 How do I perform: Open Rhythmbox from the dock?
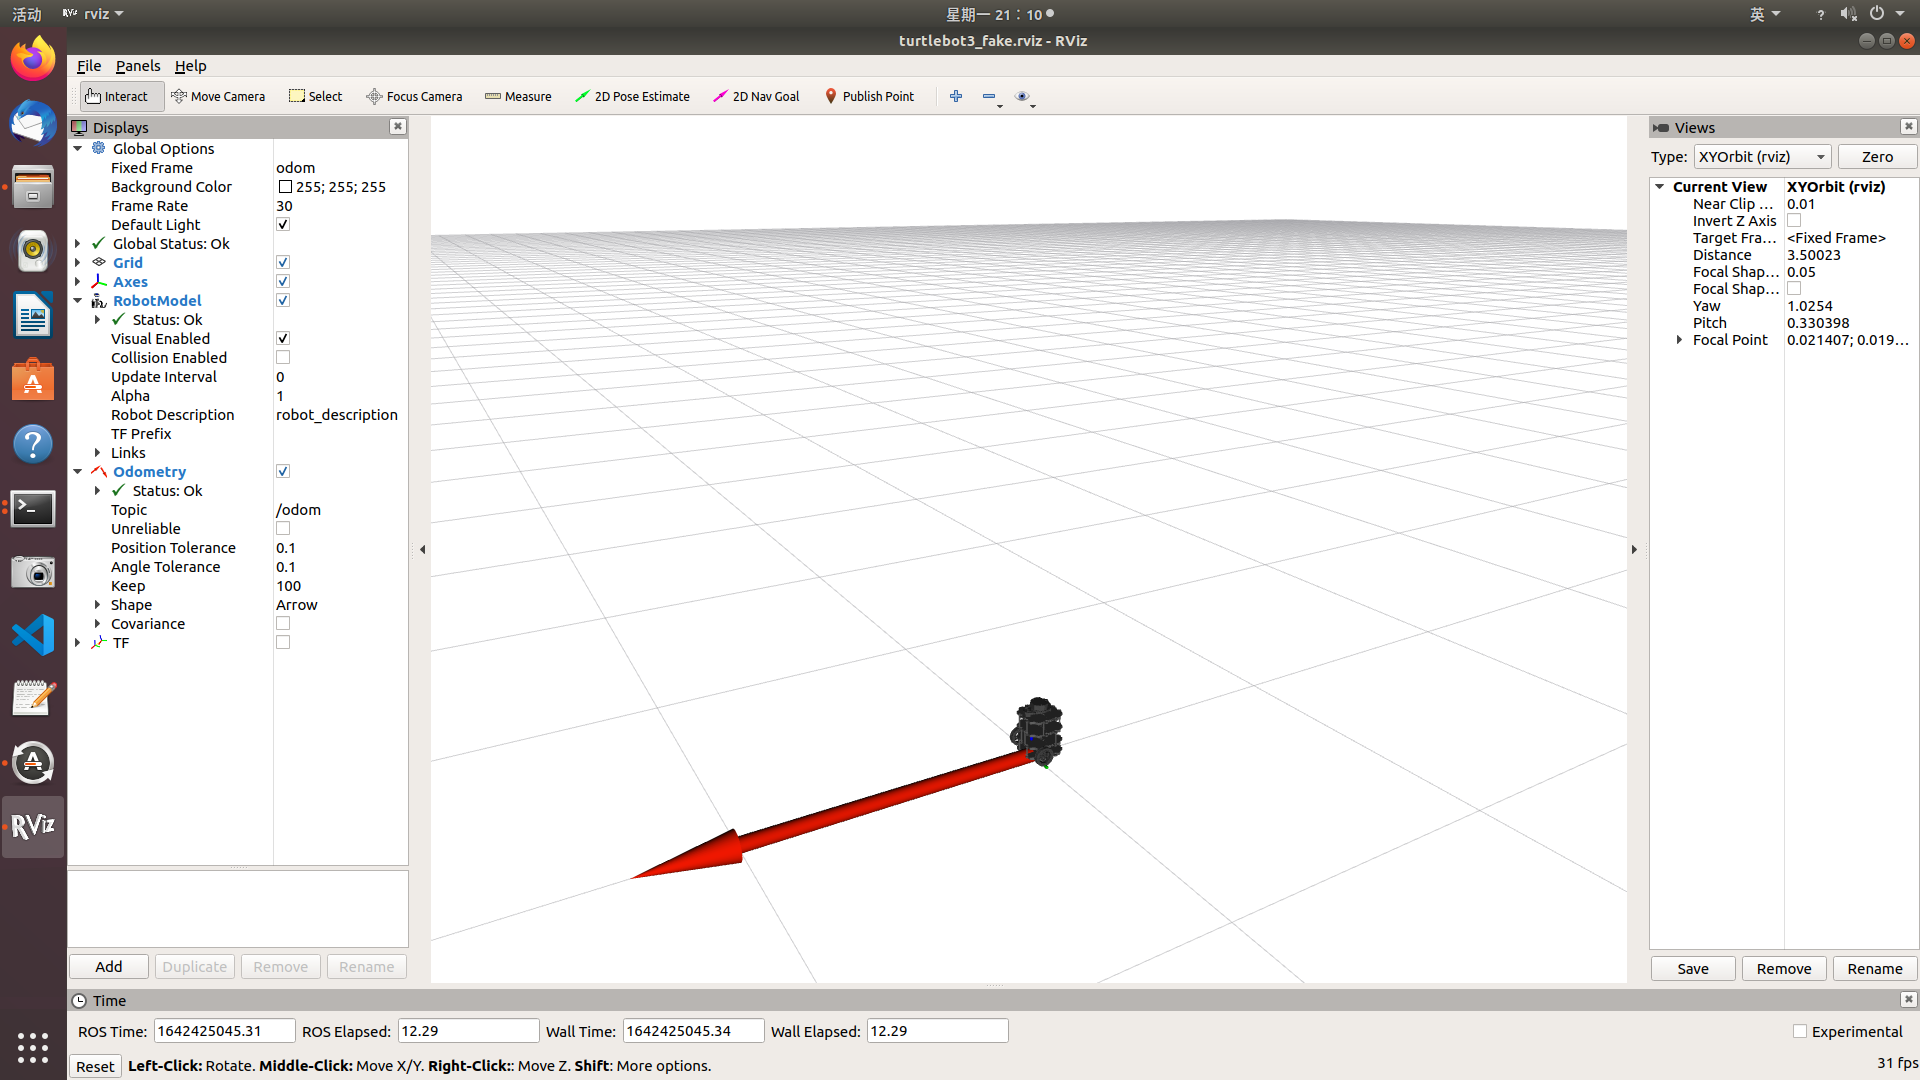33,251
